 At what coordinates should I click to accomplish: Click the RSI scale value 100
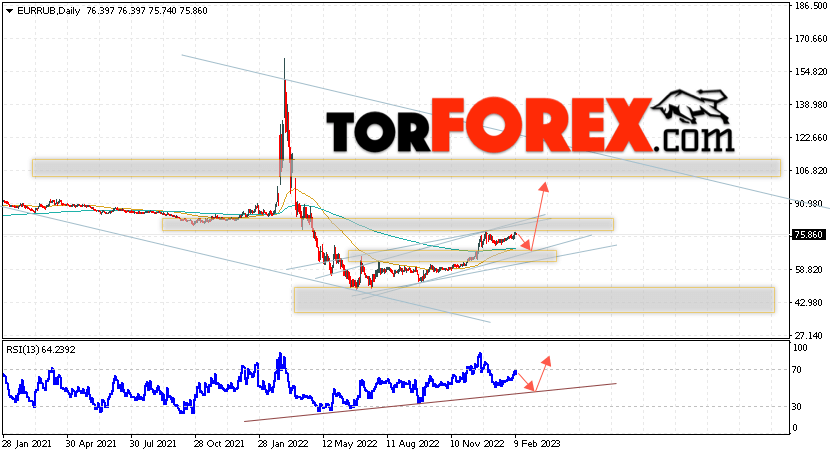click(800, 348)
